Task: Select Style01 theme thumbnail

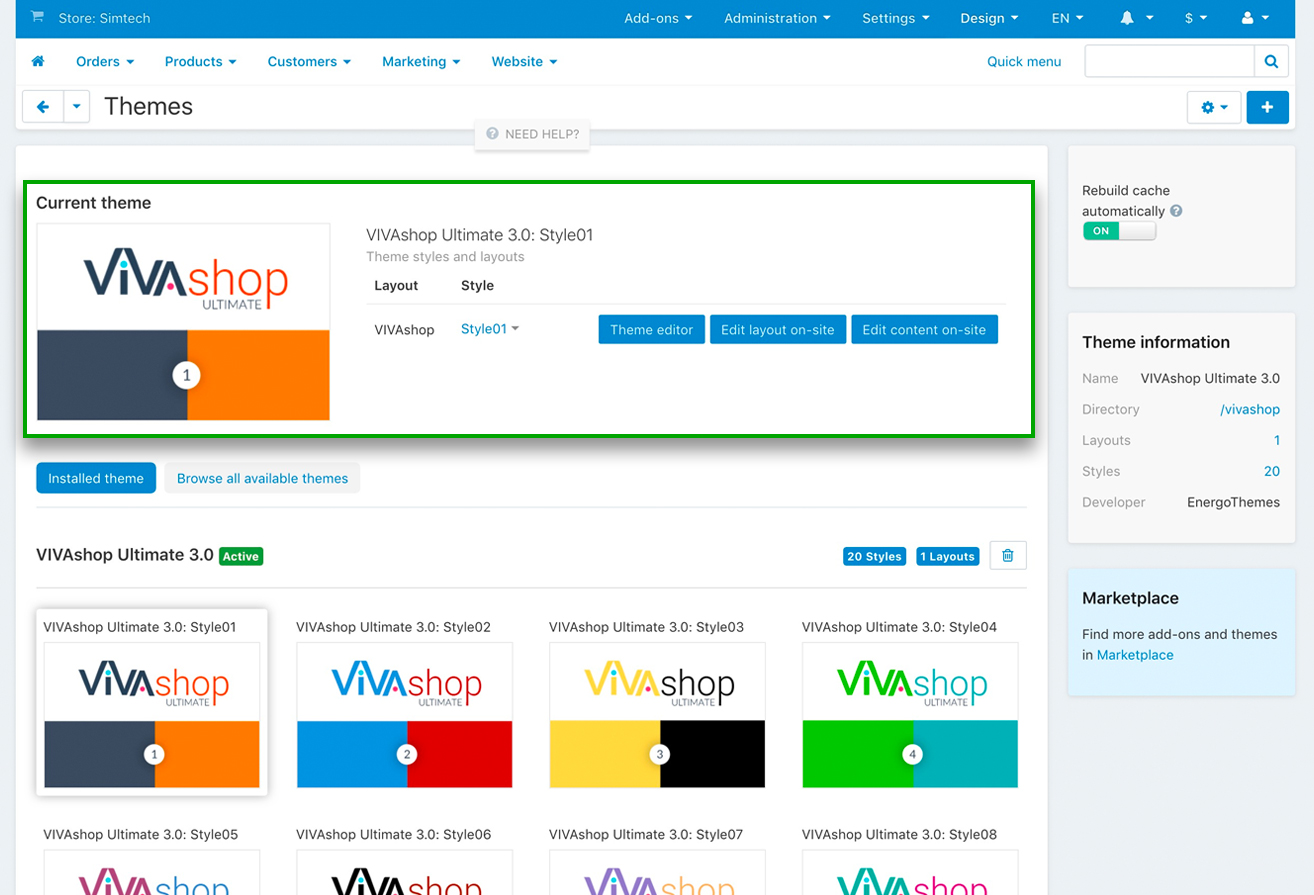Action: [x=152, y=715]
